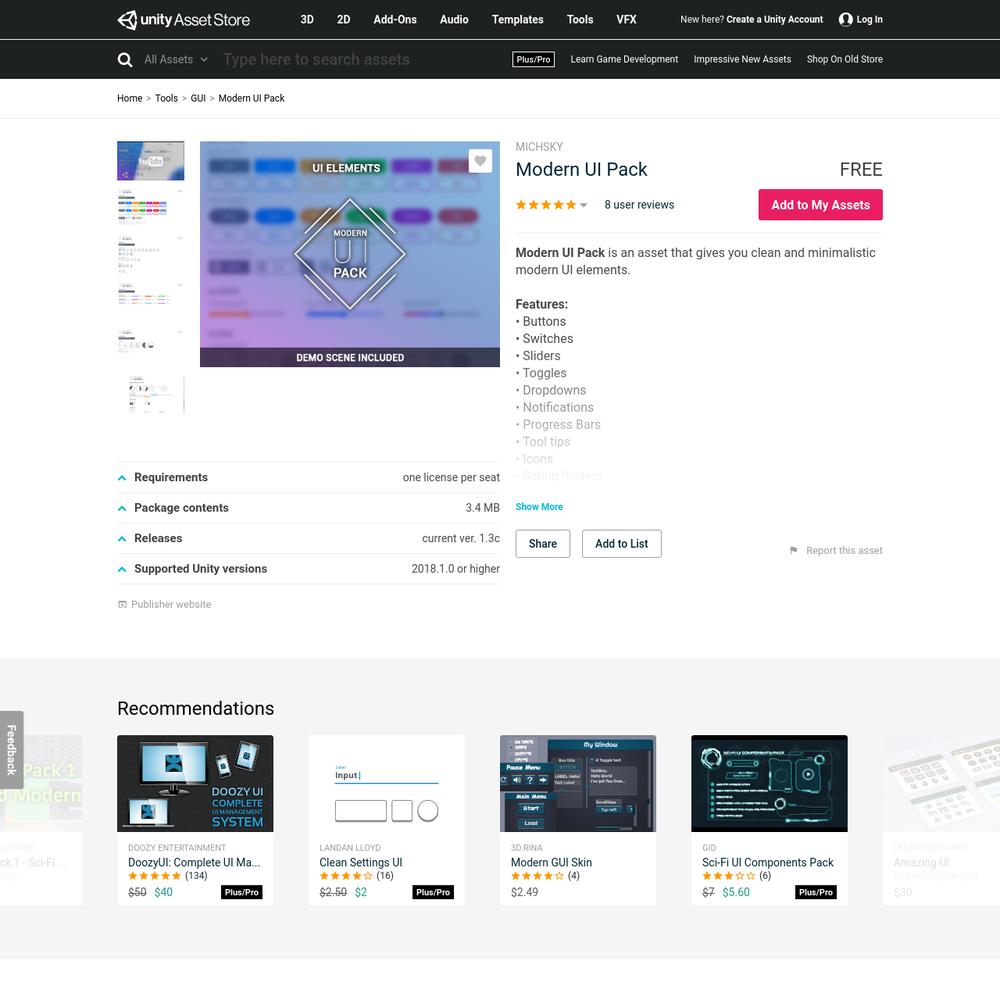This screenshot has height=1000, width=1000.
Task: Click the Amazing UI recommendation card
Action: tap(941, 820)
